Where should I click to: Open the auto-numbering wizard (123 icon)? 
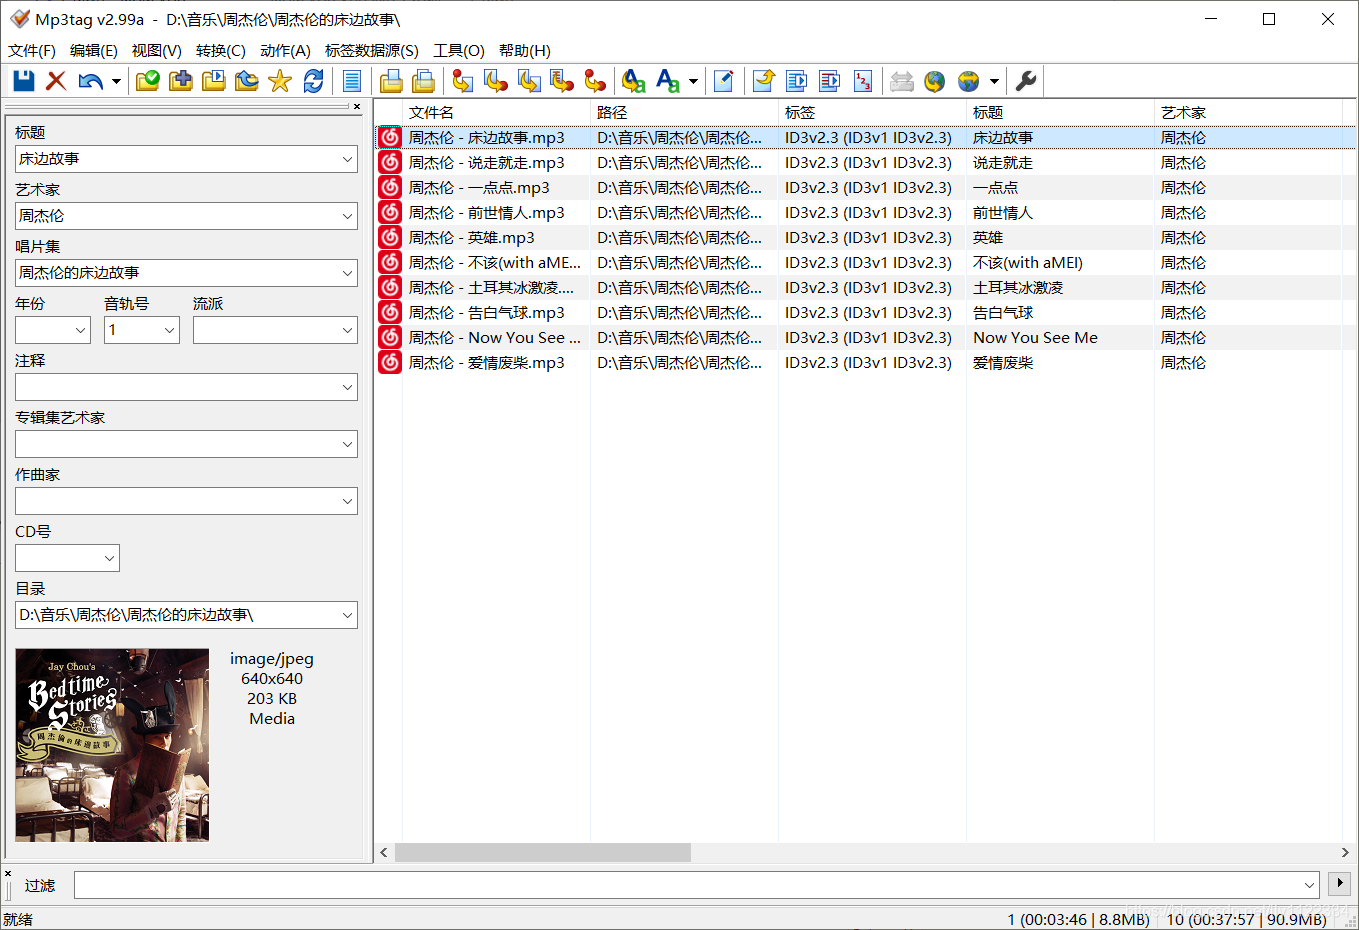(862, 81)
